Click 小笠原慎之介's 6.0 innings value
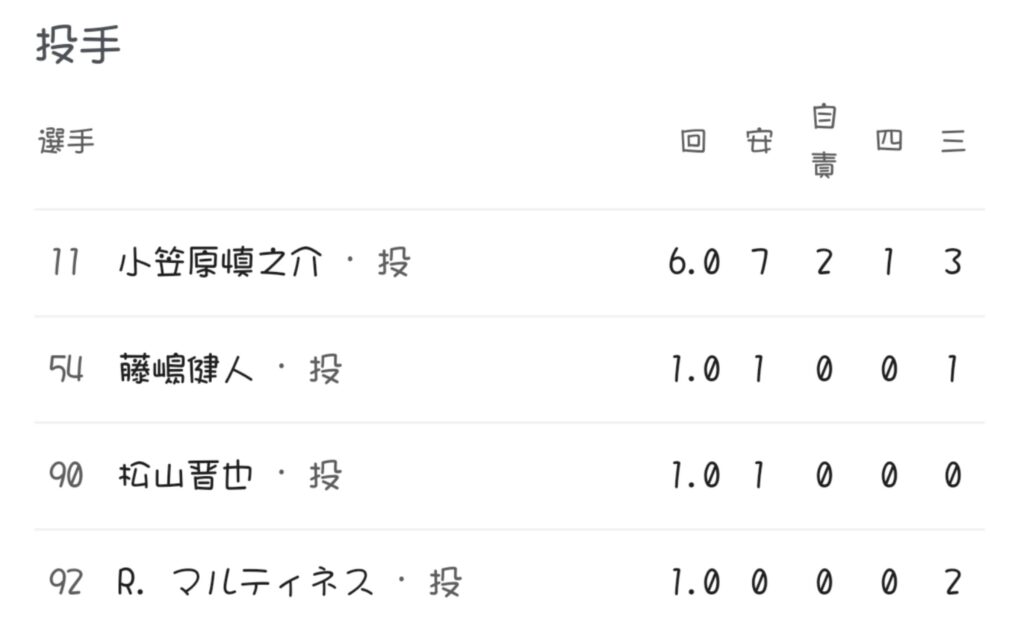 [694, 263]
